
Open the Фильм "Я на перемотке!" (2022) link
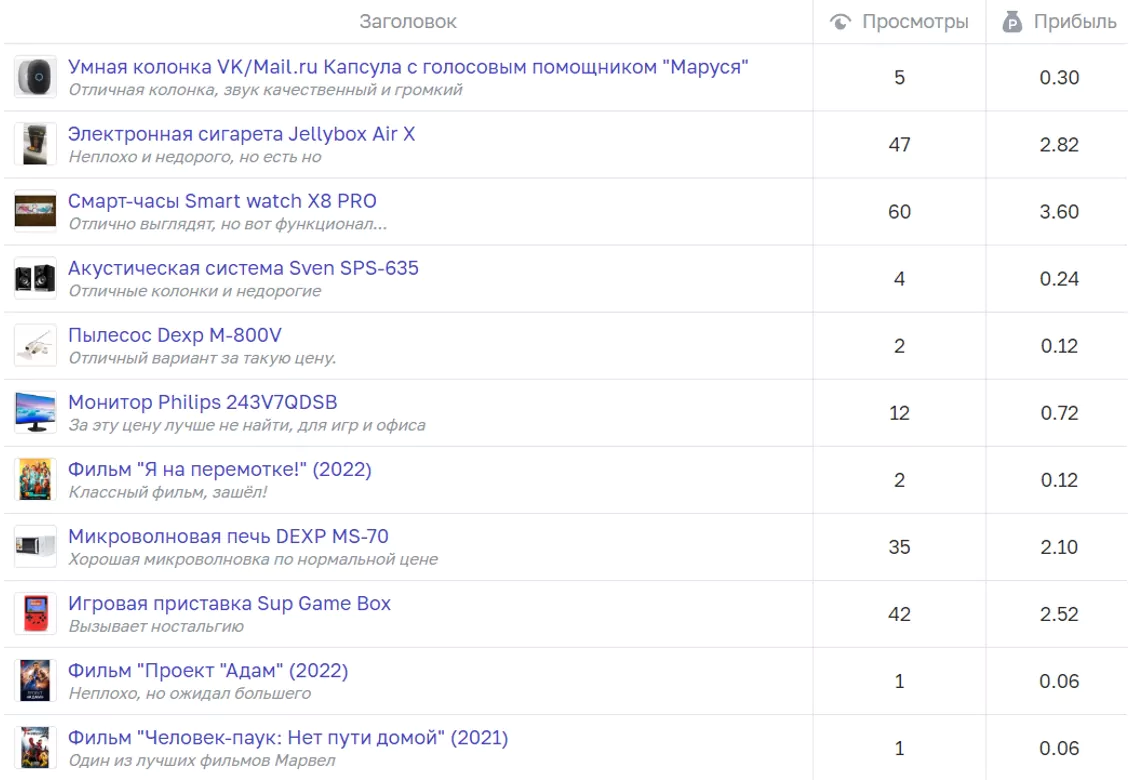(220, 469)
